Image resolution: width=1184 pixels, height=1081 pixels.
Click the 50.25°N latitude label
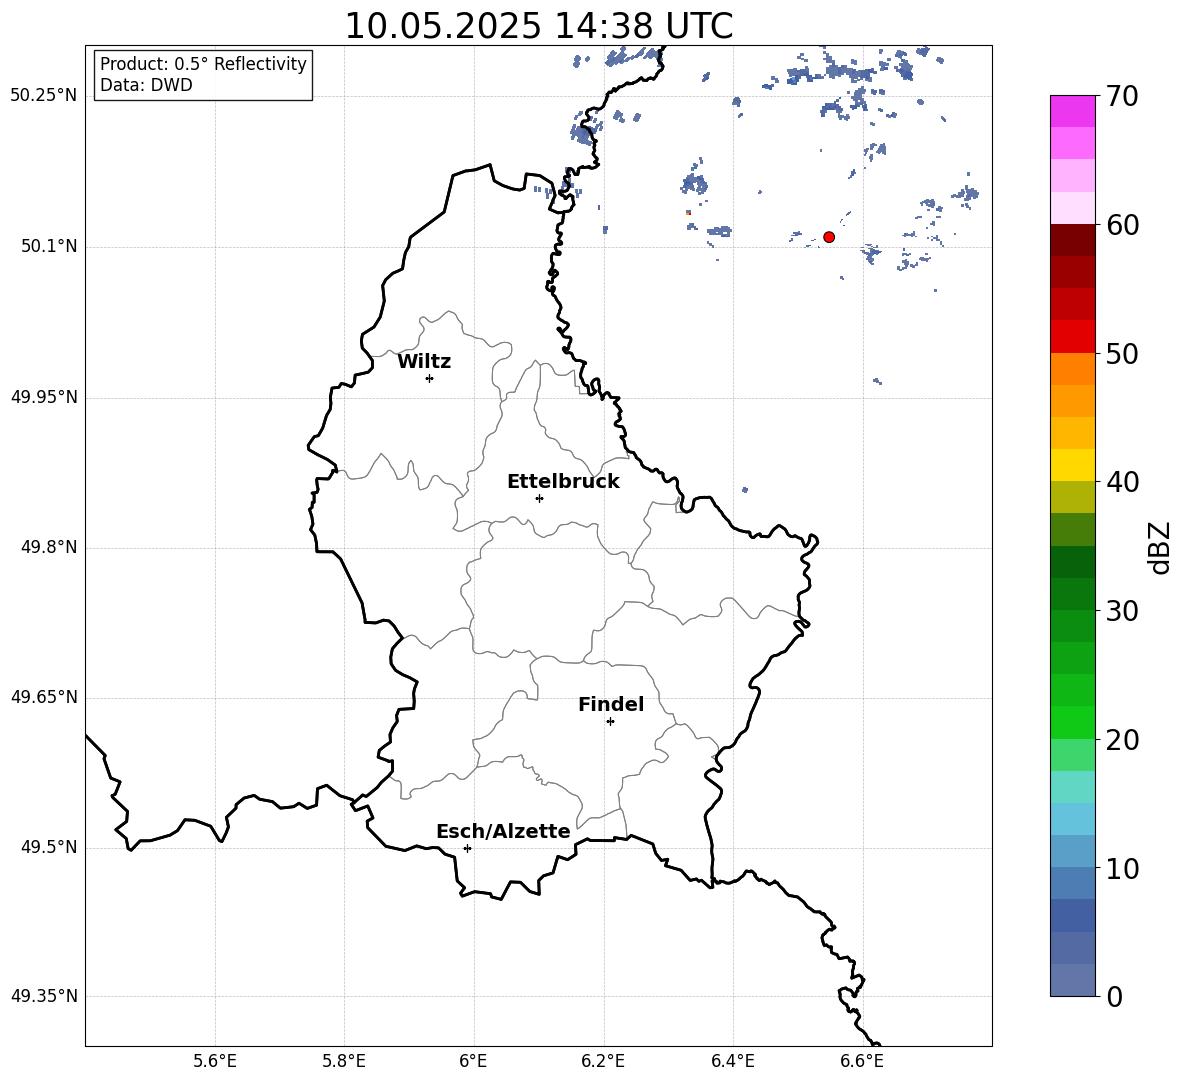click(x=44, y=96)
